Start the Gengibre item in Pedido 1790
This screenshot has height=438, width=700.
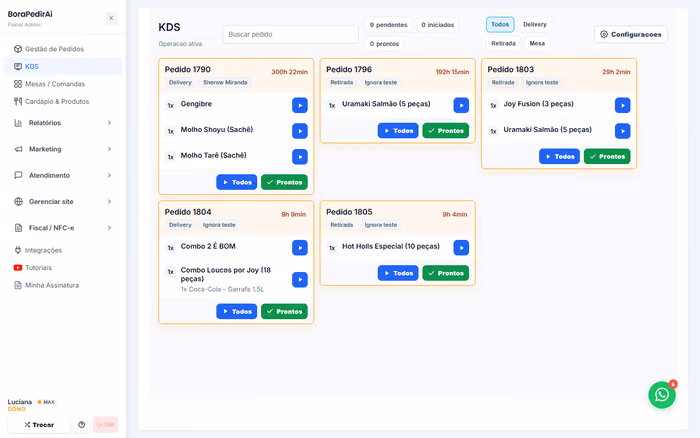tap(300, 105)
